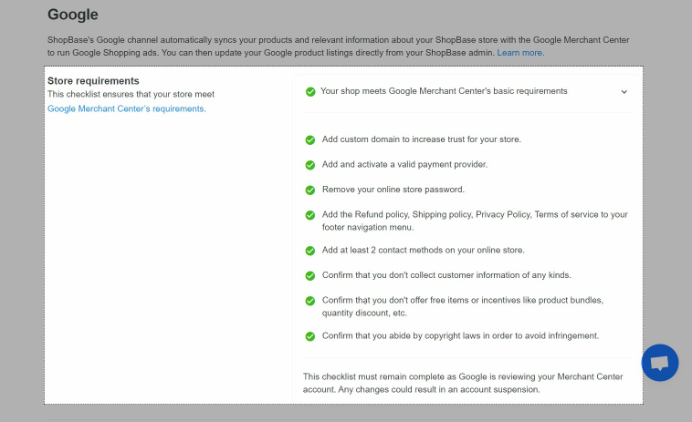The width and height of the screenshot is (692, 422).
Task: Click check mark beside customer information confirmation
Action: click(310, 276)
